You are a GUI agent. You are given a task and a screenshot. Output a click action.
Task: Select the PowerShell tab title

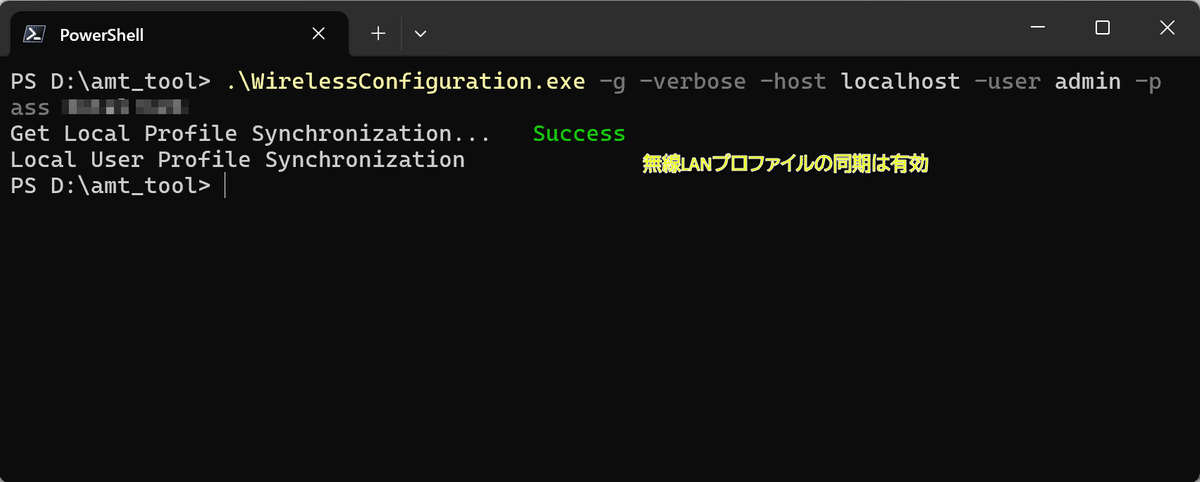pyautogui.click(x=102, y=34)
